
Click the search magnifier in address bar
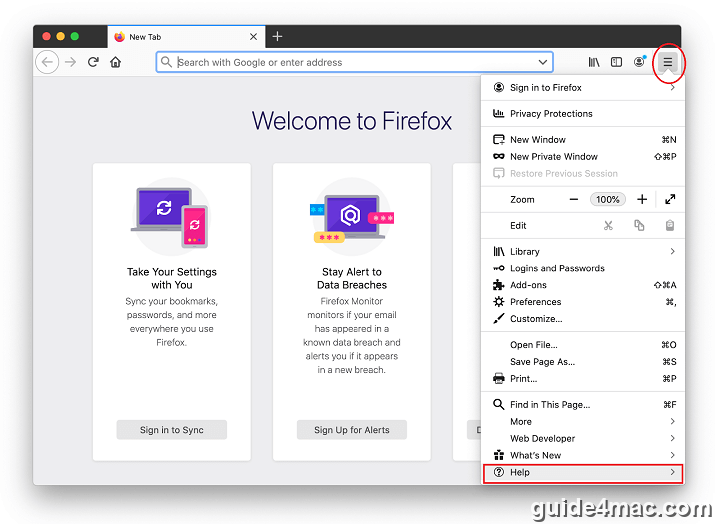(166, 62)
